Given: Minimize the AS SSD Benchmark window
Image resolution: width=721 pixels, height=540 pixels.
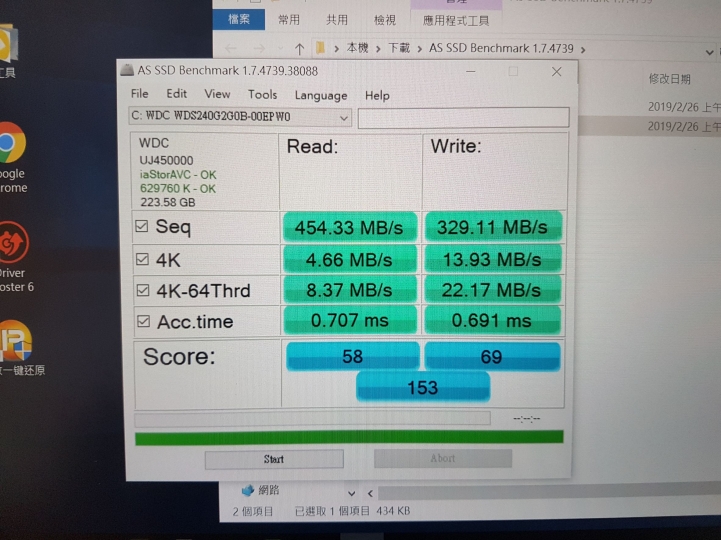Looking at the screenshot, I should (x=470, y=71).
